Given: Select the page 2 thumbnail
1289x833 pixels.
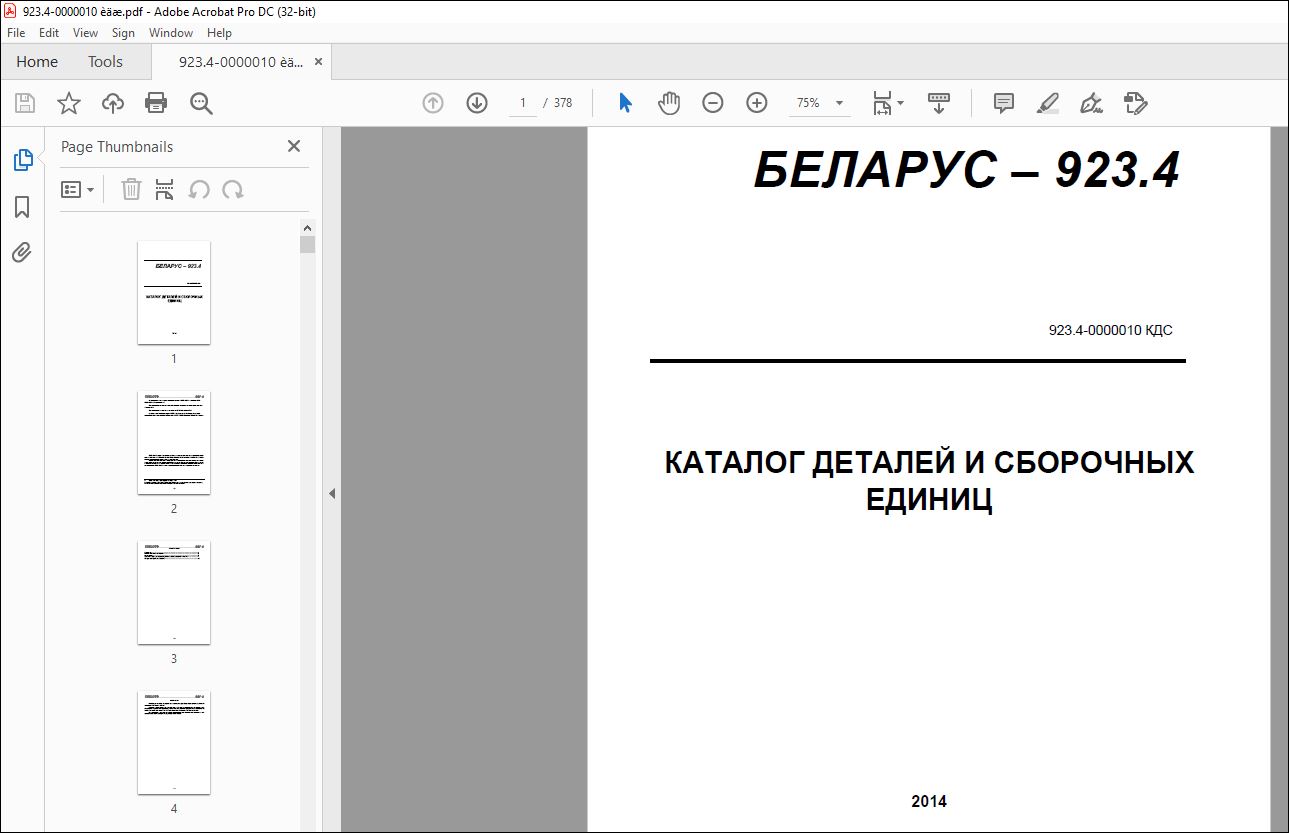Looking at the screenshot, I should [x=174, y=442].
